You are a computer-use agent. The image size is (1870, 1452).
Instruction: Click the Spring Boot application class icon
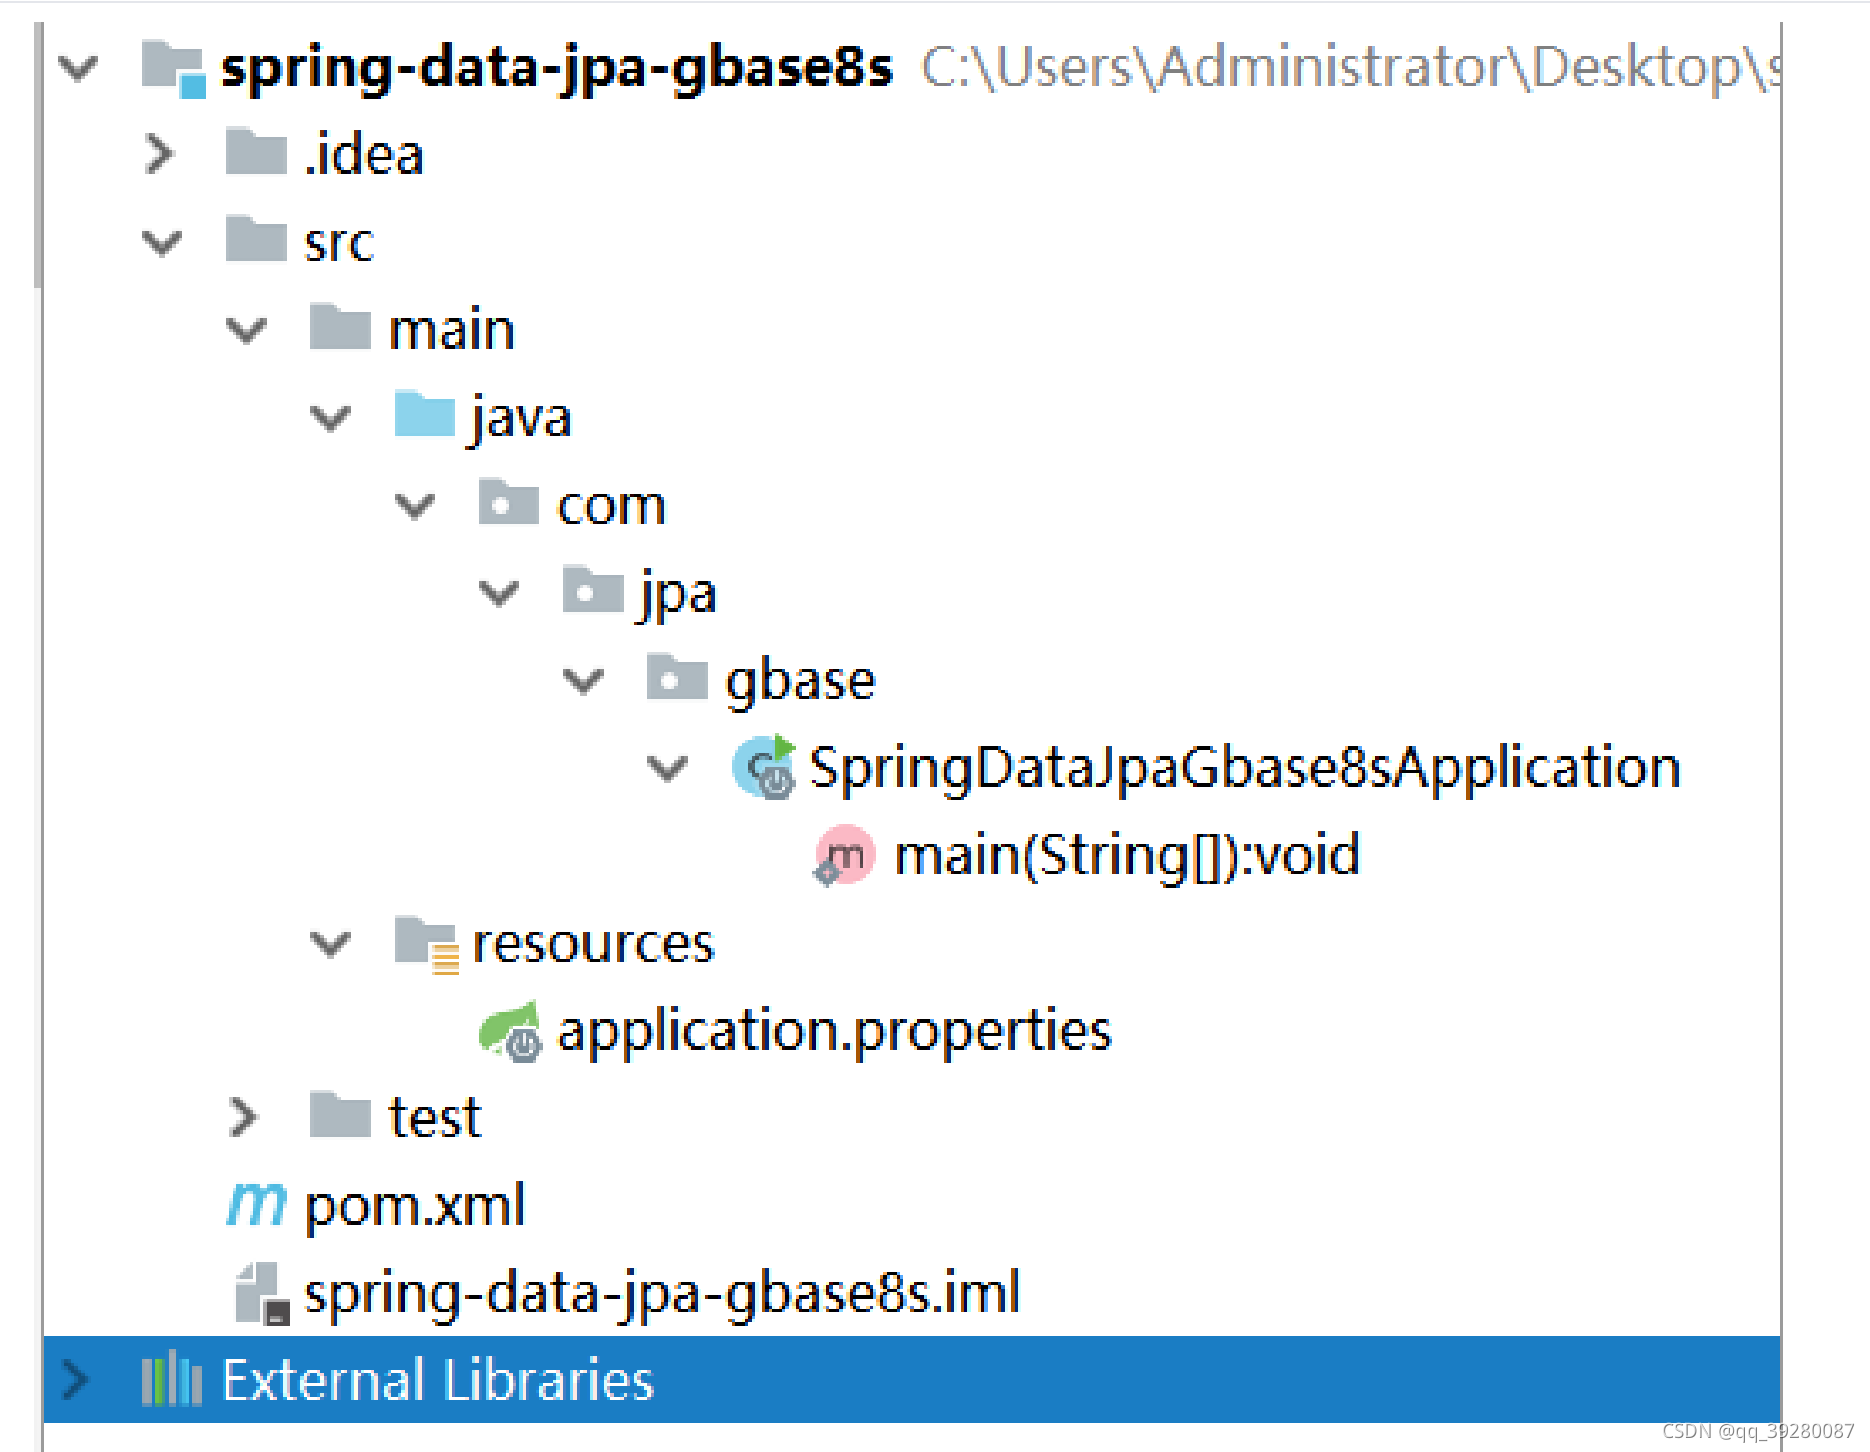(x=764, y=768)
